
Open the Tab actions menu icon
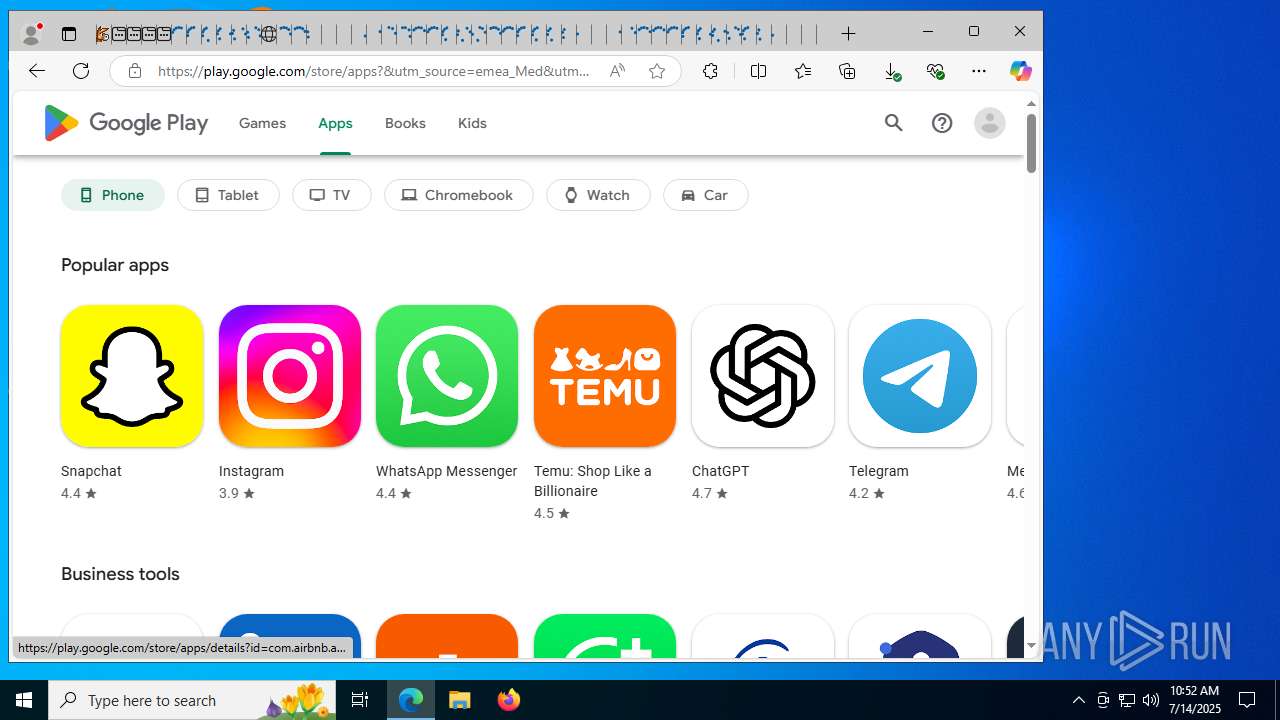click(x=69, y=34)
